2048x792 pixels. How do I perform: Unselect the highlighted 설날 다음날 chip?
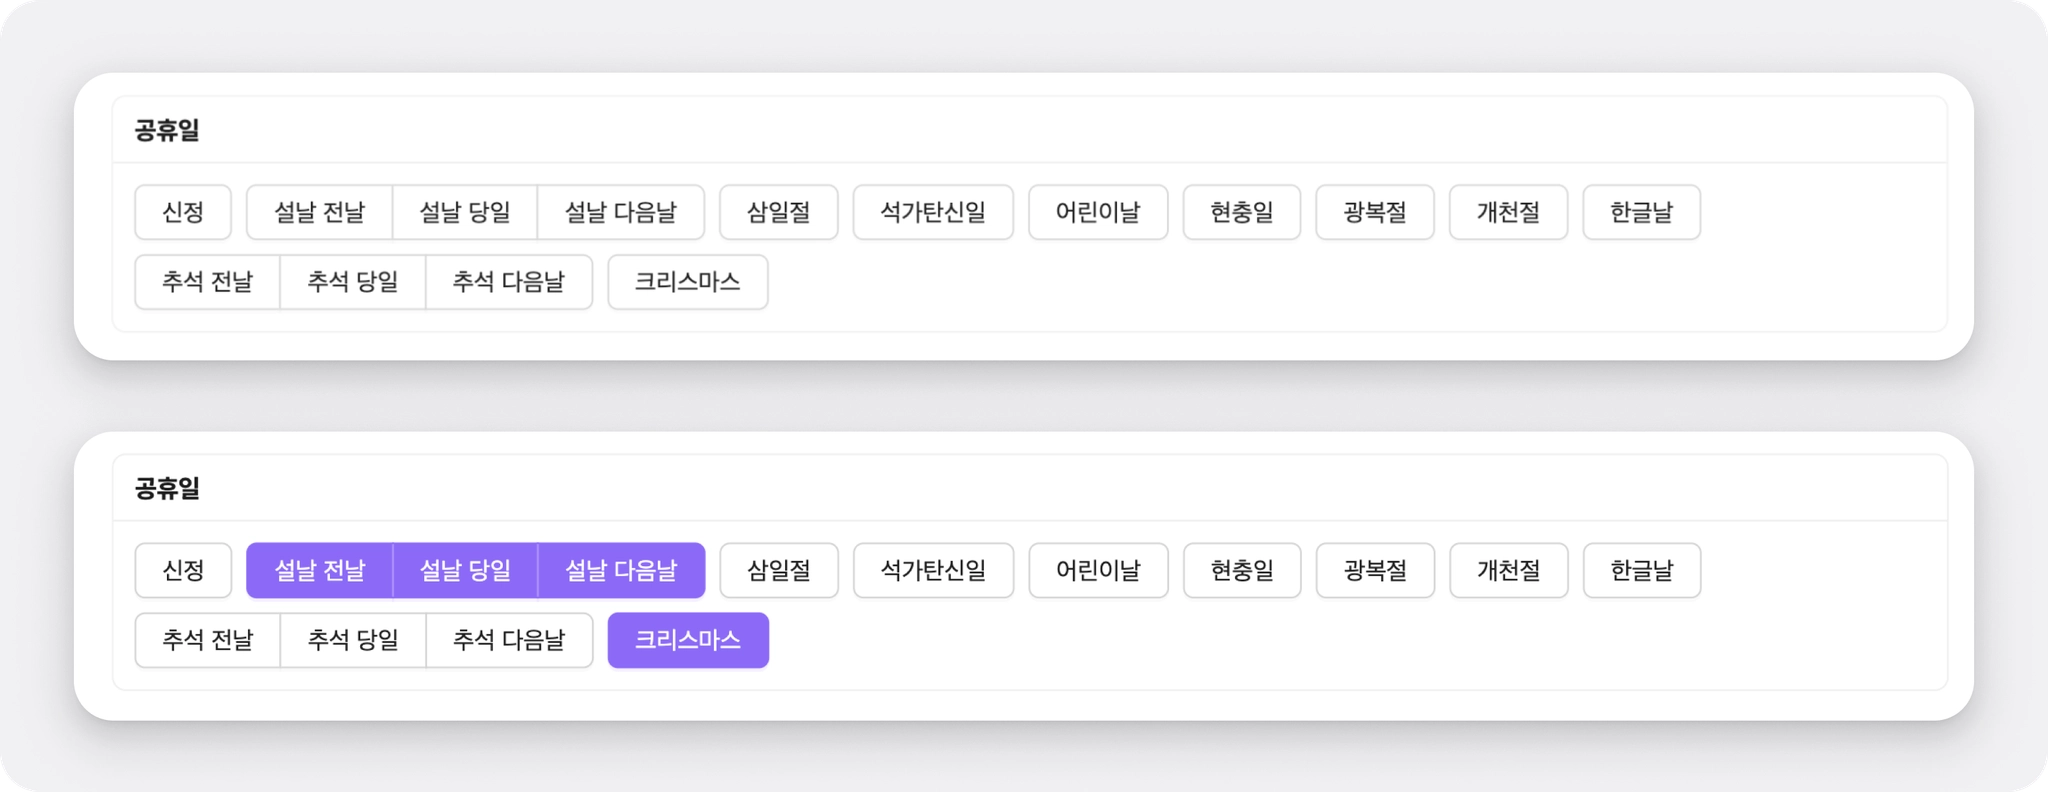tap(621, 571)
